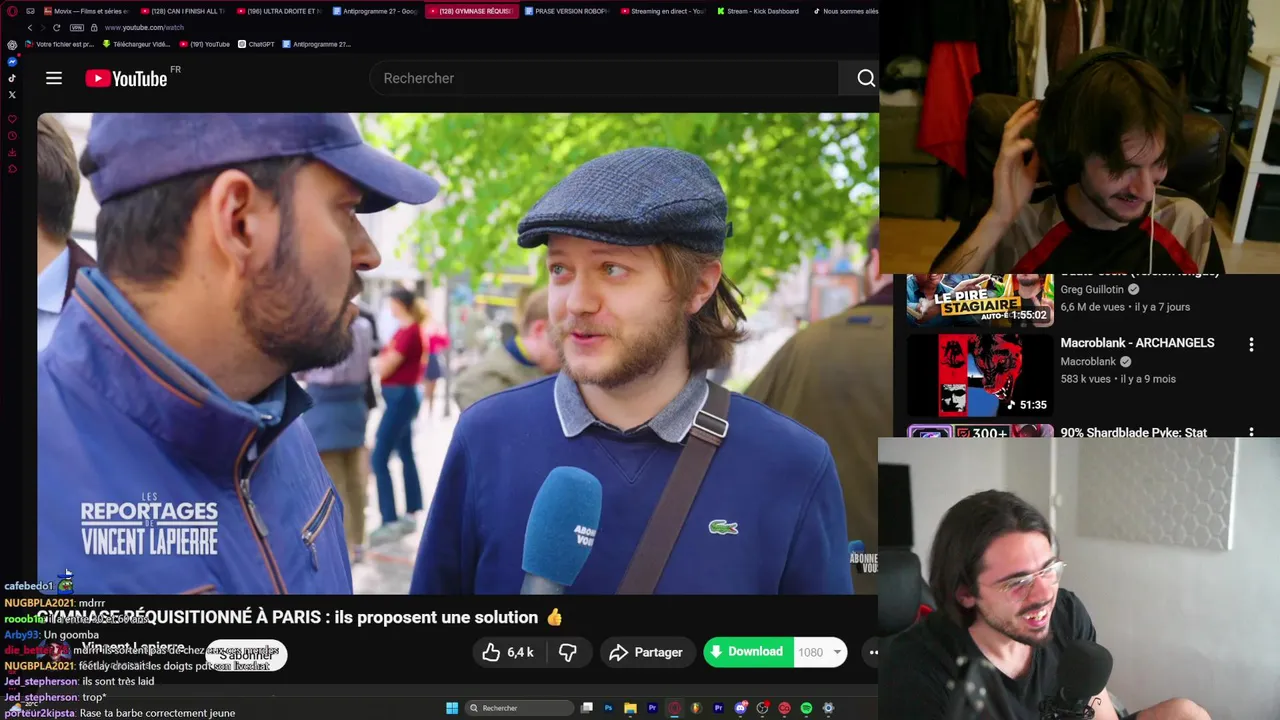Open Messenger in the Opera sidebar
The height and width of the screenshot is (720, 1280).
[12, 62]
